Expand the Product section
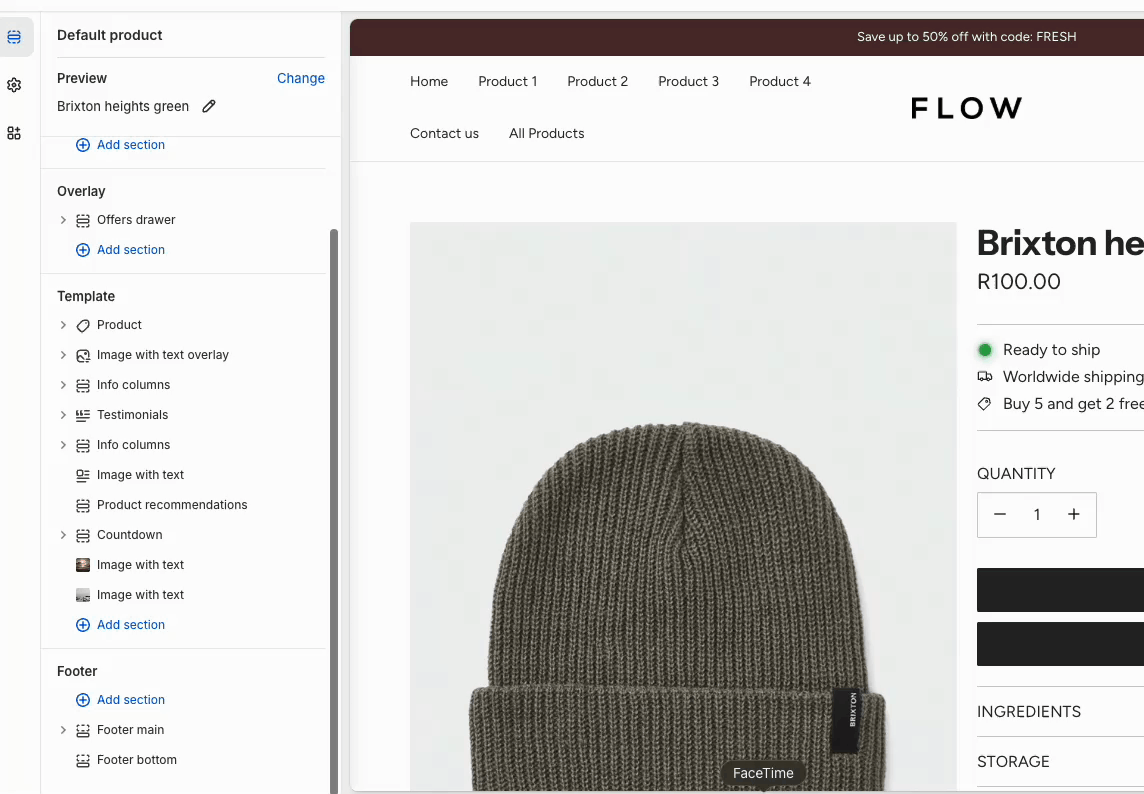The height and width of the screenshot is (794, 1144). [x=63, y=325]
